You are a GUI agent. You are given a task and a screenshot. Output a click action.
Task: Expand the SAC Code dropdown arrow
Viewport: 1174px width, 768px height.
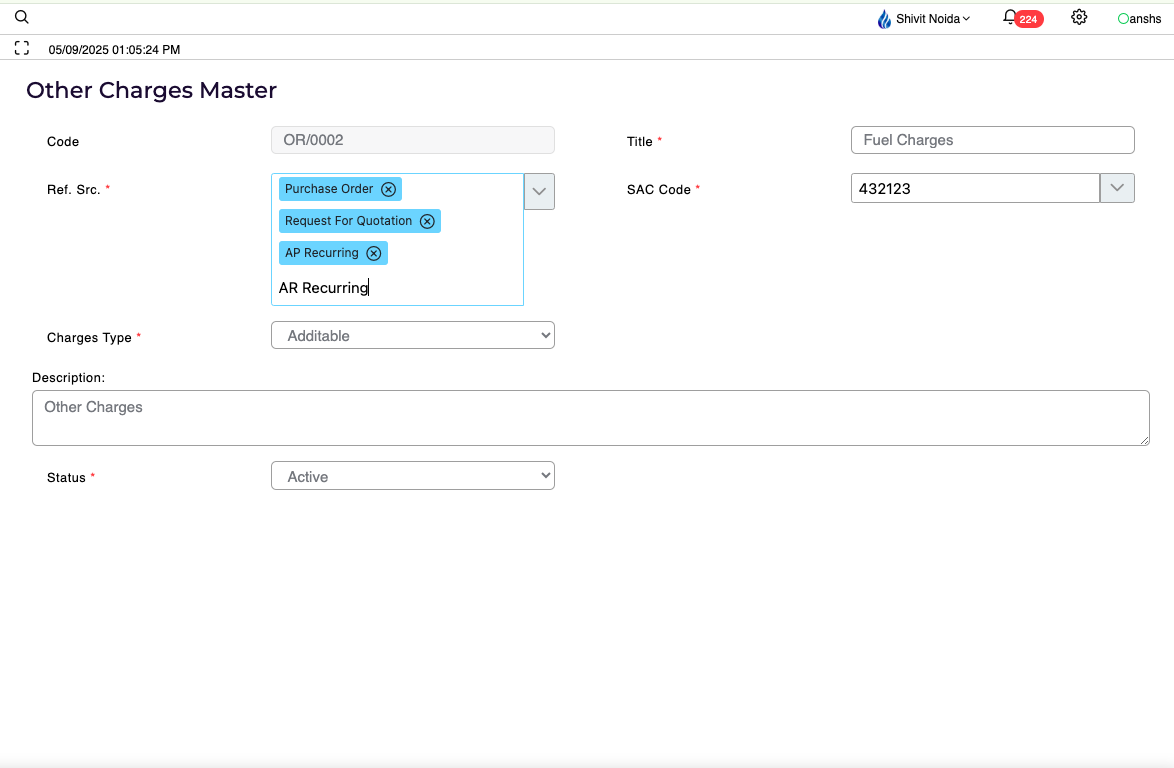point(1117,188)
